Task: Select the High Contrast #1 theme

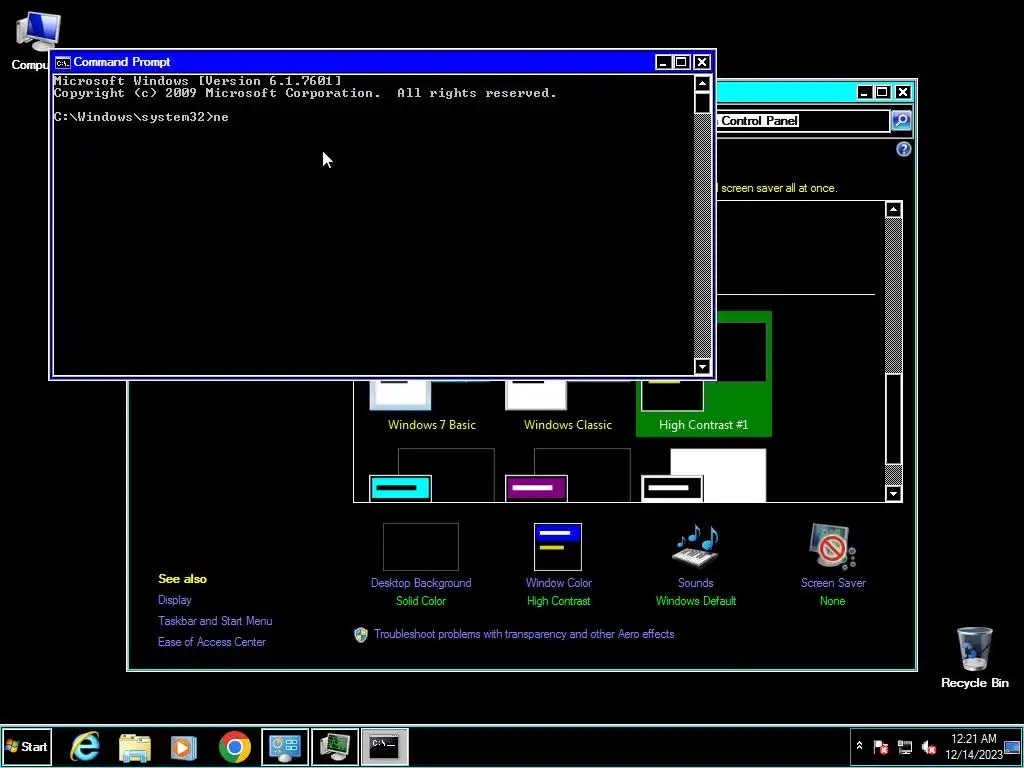Action: pos(703,376)
